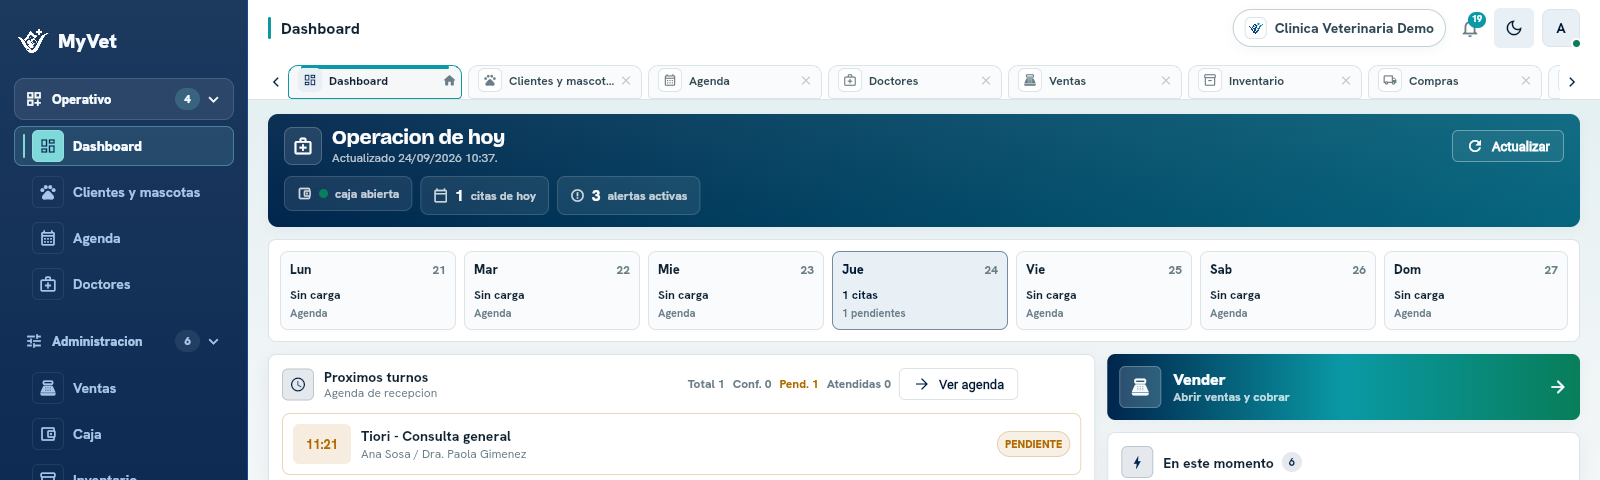This screenshot has height=480, width=1600.
Task: Switch to the Ventas tab
Action: click(1095, 82)
